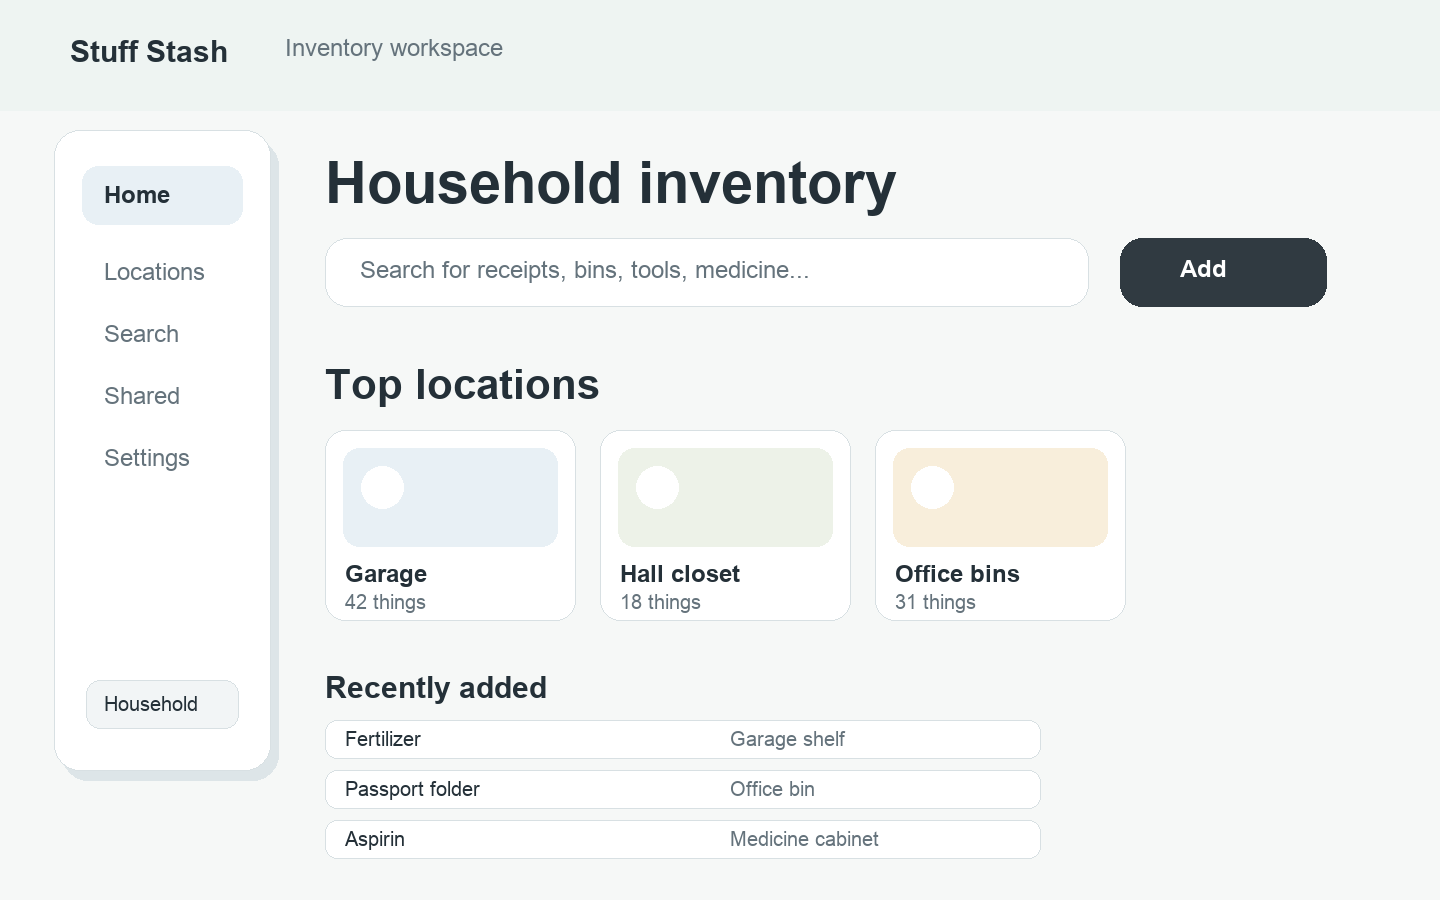The height and width of the screenshot is (900, 1440).
Task: Click the Garage card thumbnail image
Action: 450,497
